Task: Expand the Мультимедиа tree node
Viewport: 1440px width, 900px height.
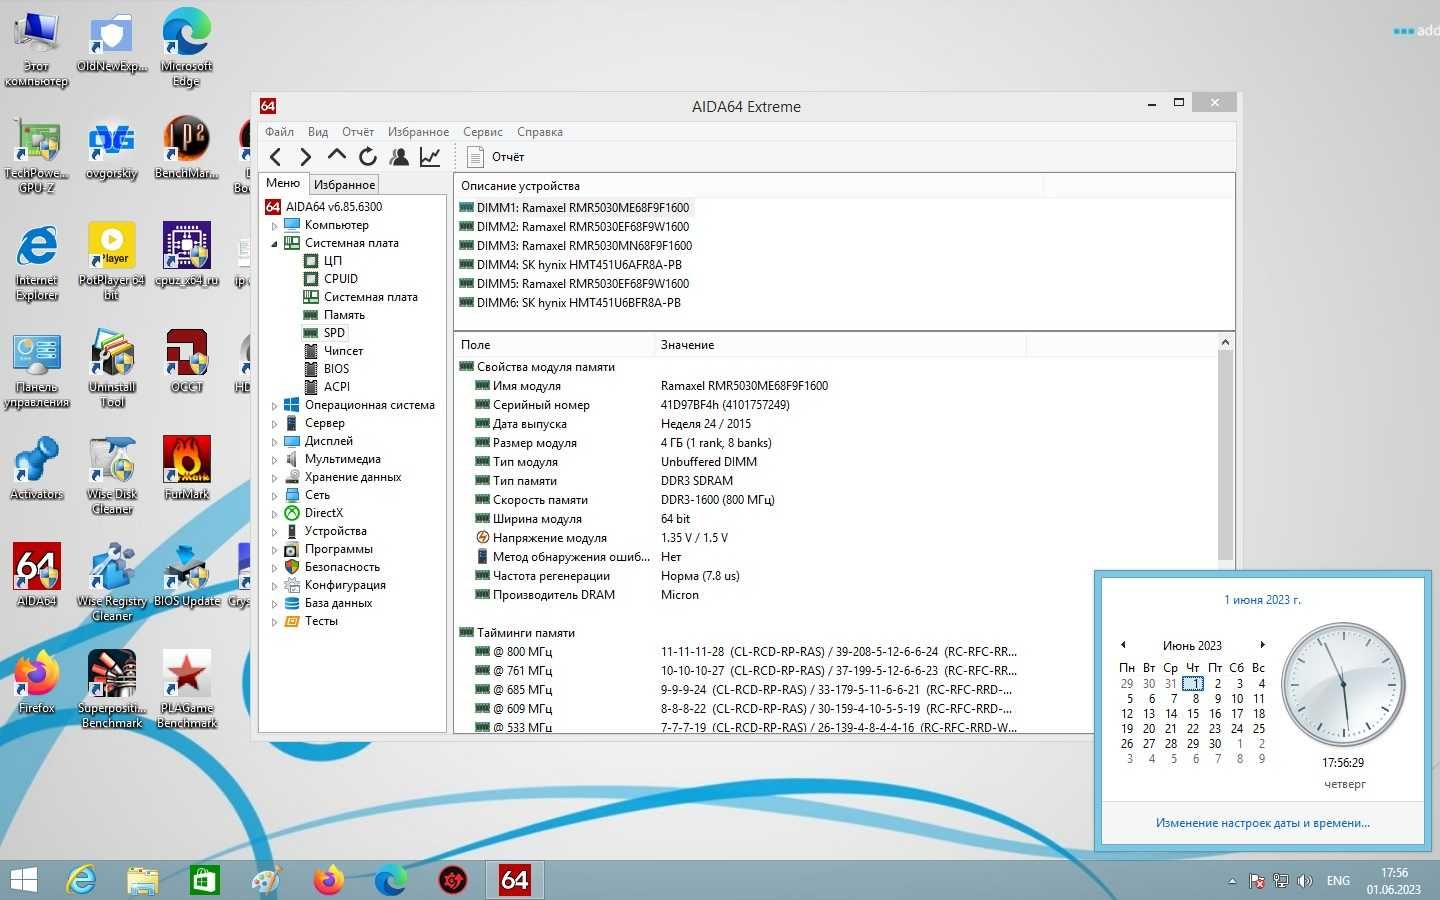Action: click(x=275, y=459)
